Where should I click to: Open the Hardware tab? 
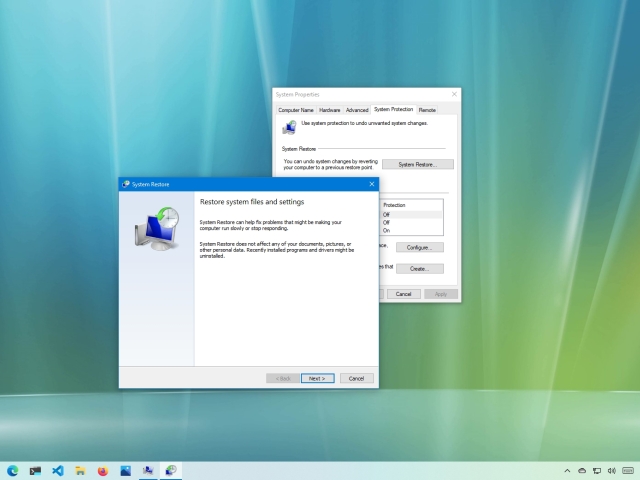tap(329, 110)
